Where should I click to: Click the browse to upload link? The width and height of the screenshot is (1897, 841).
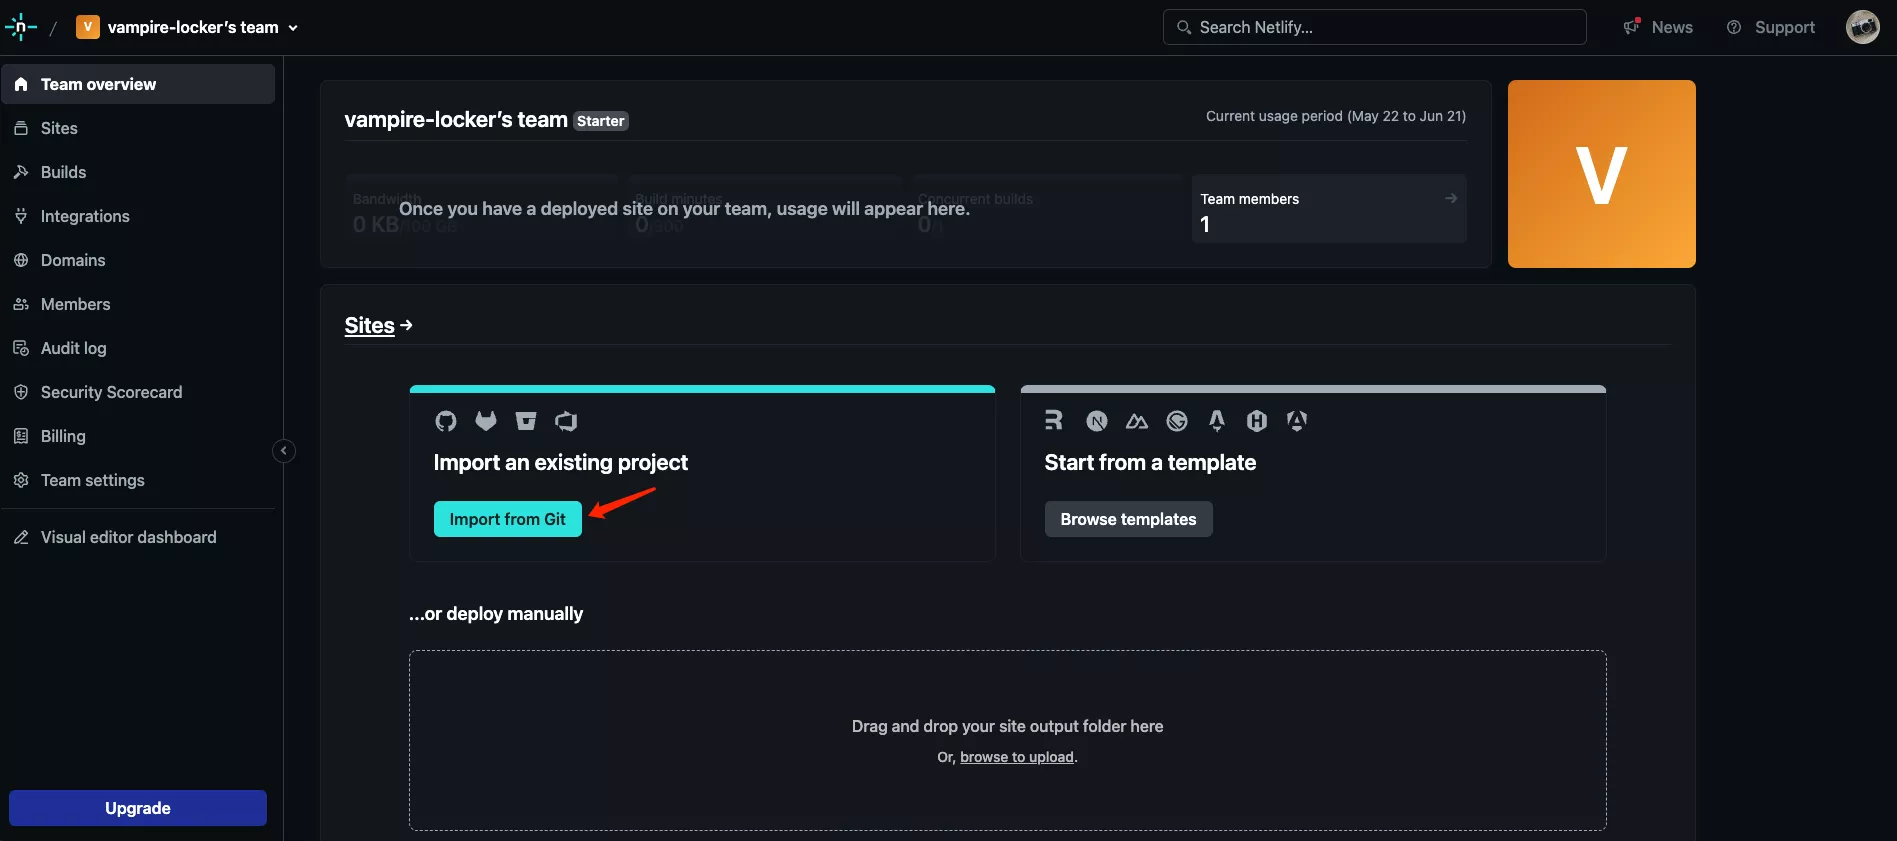[1017, 757]
